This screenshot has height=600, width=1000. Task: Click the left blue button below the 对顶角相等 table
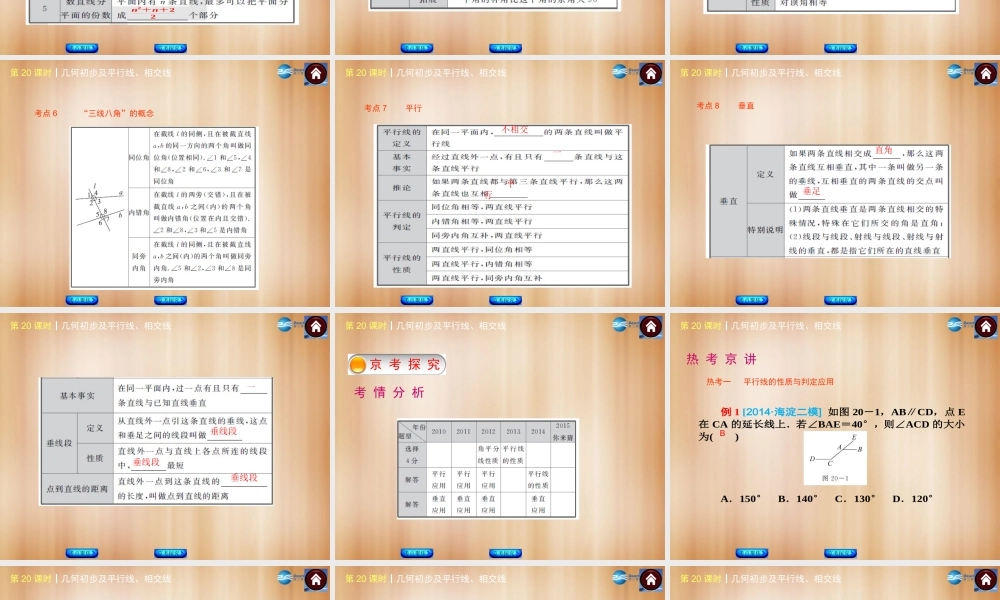752,48
